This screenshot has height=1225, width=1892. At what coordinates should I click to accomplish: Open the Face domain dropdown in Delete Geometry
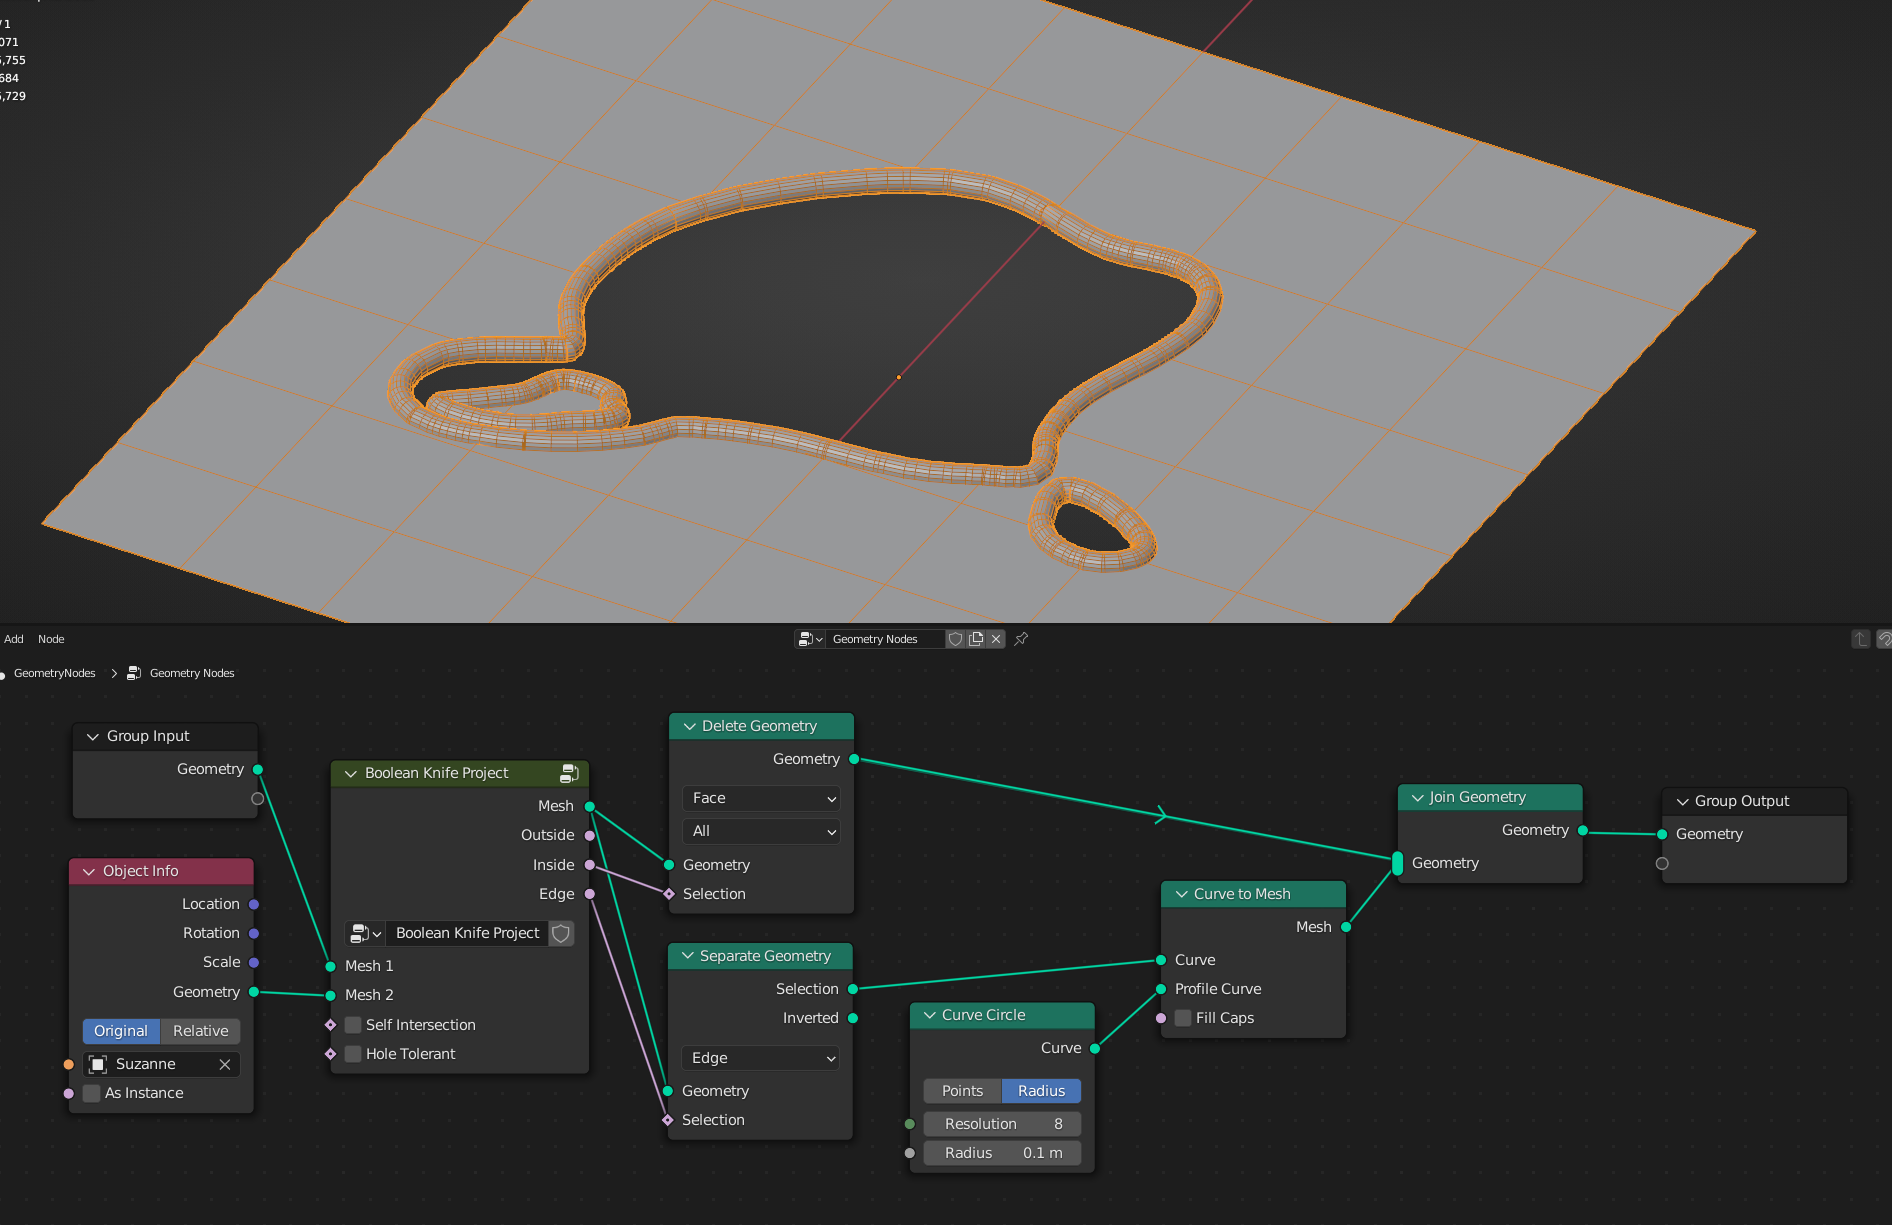pos(761,798)
